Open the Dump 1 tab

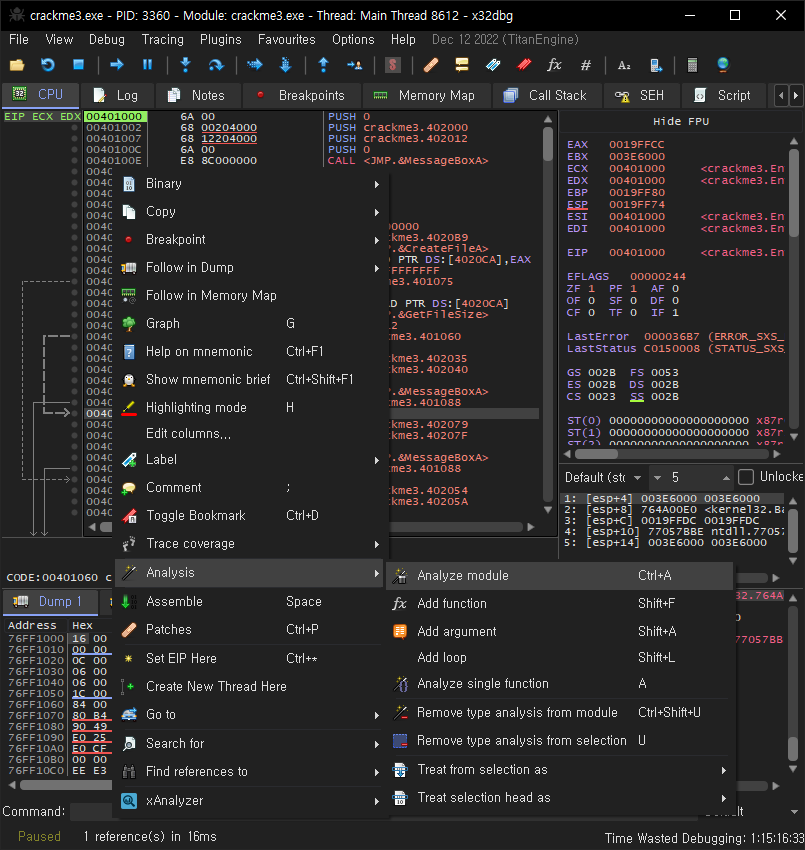tap(51, 602)
